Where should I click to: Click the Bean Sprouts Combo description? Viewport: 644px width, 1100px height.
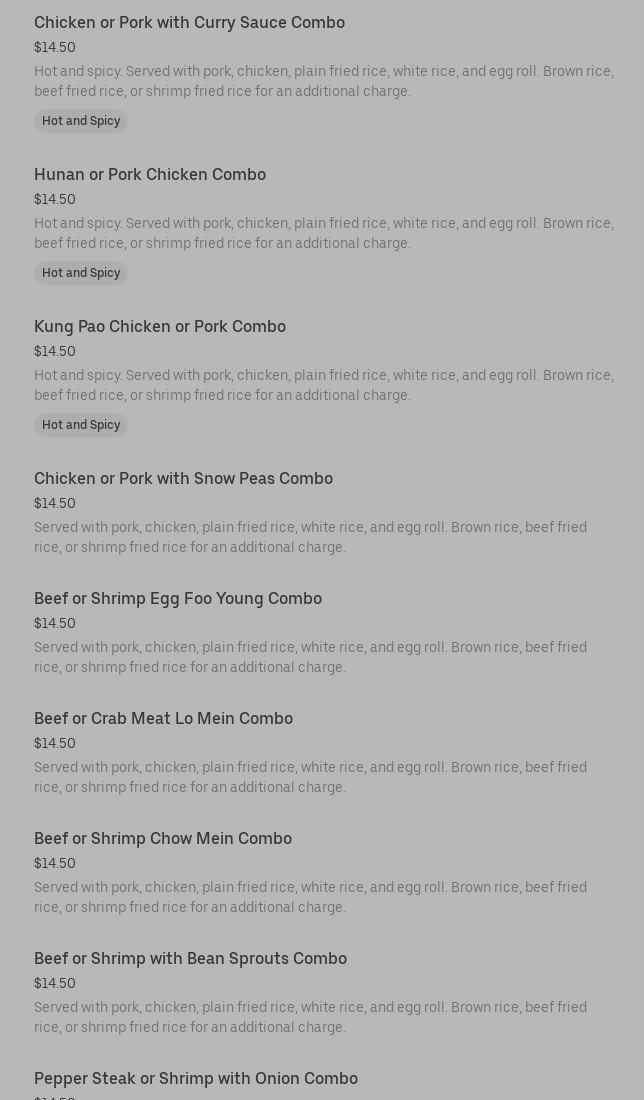coord(310,1017)
